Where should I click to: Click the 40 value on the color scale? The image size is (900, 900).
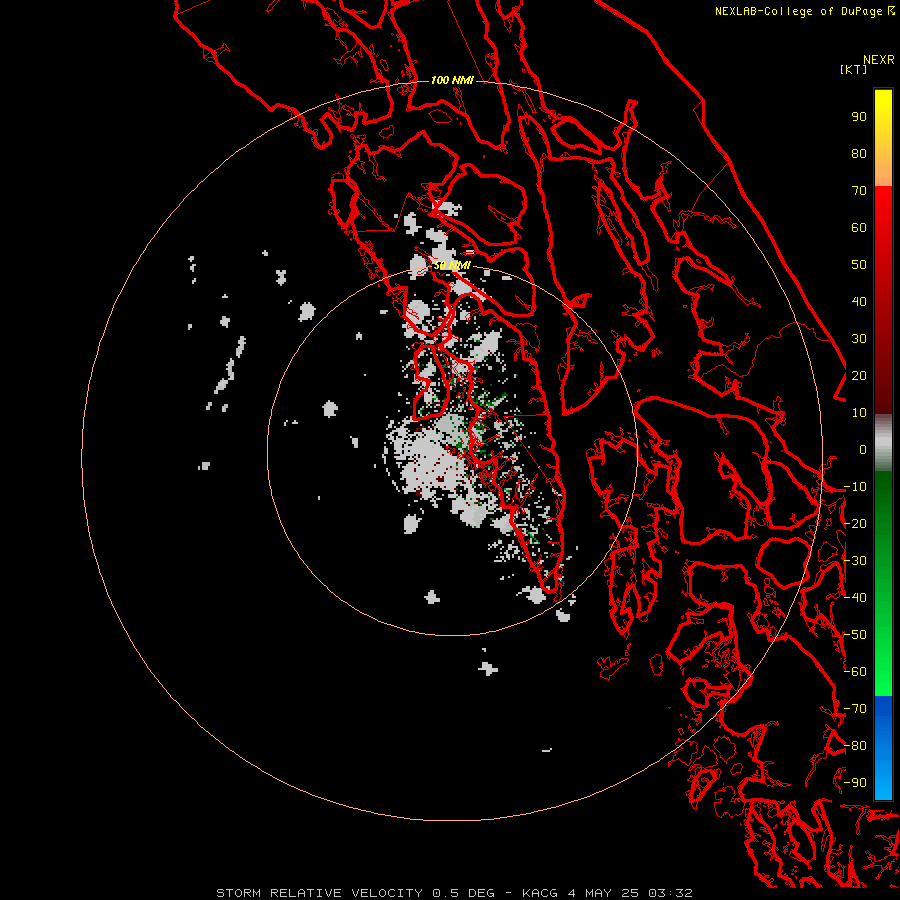click(859, 302)
